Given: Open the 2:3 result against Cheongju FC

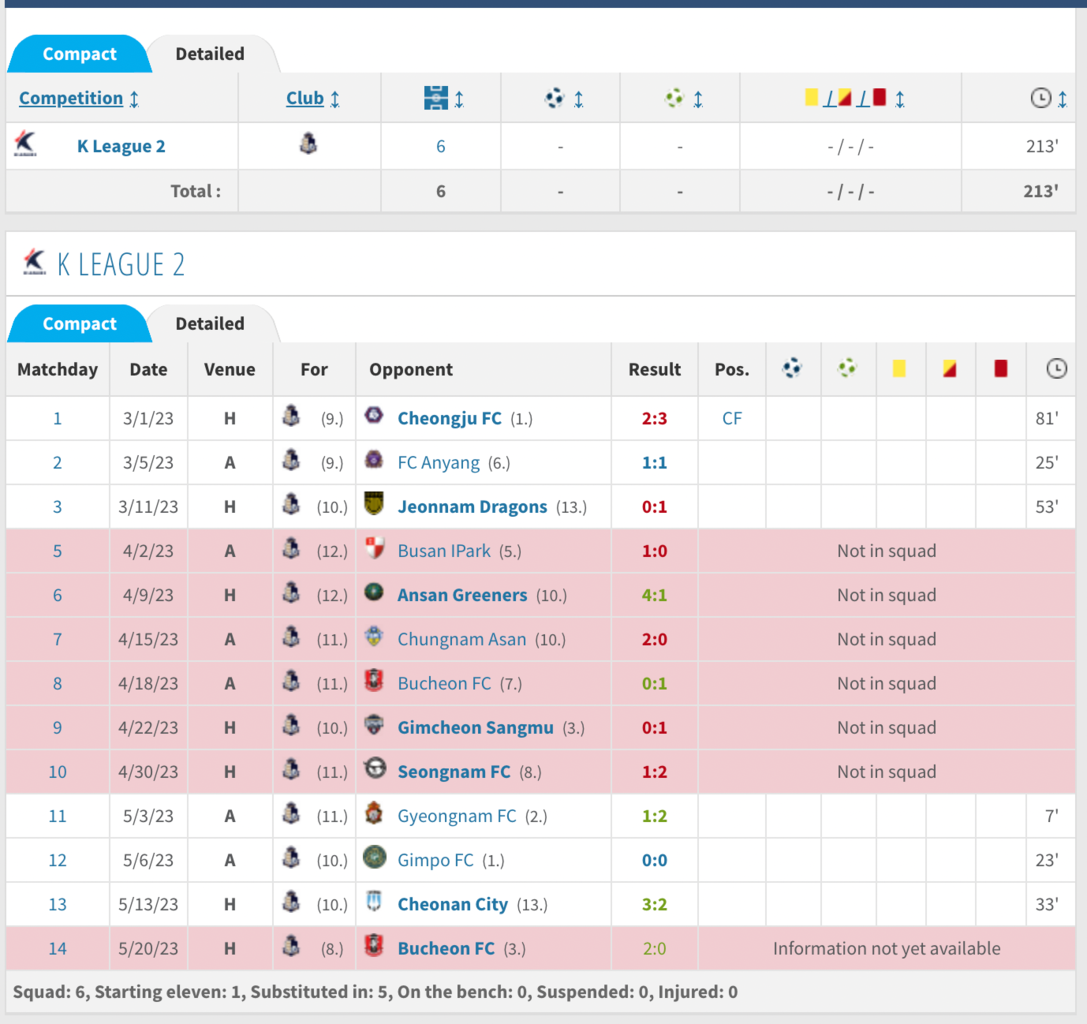Looking at the screenshot, I should tap(654, 418).
